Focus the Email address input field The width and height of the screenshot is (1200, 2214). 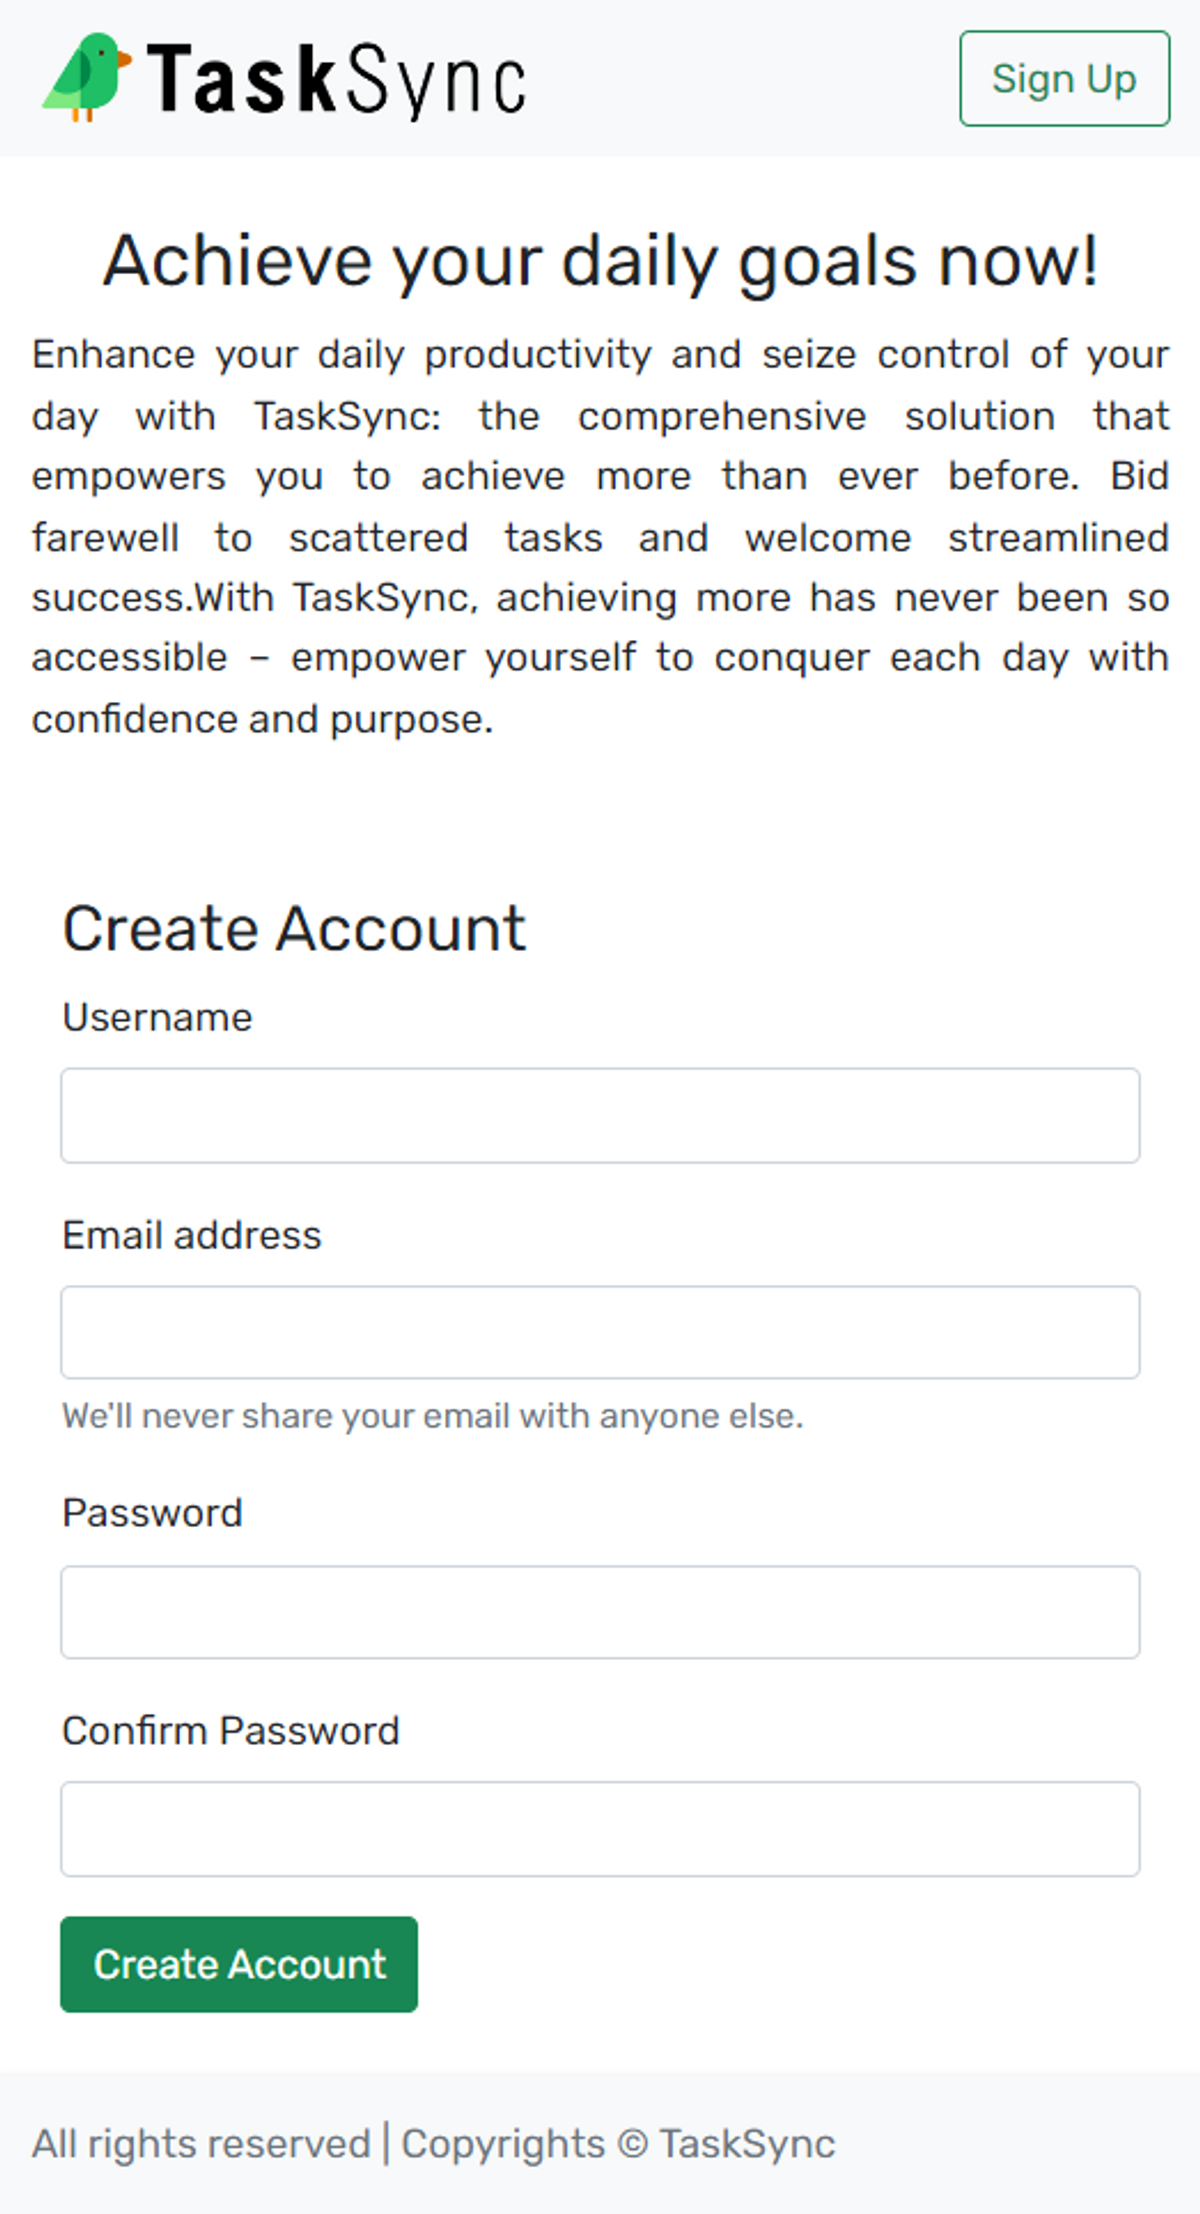point(600,1332)
